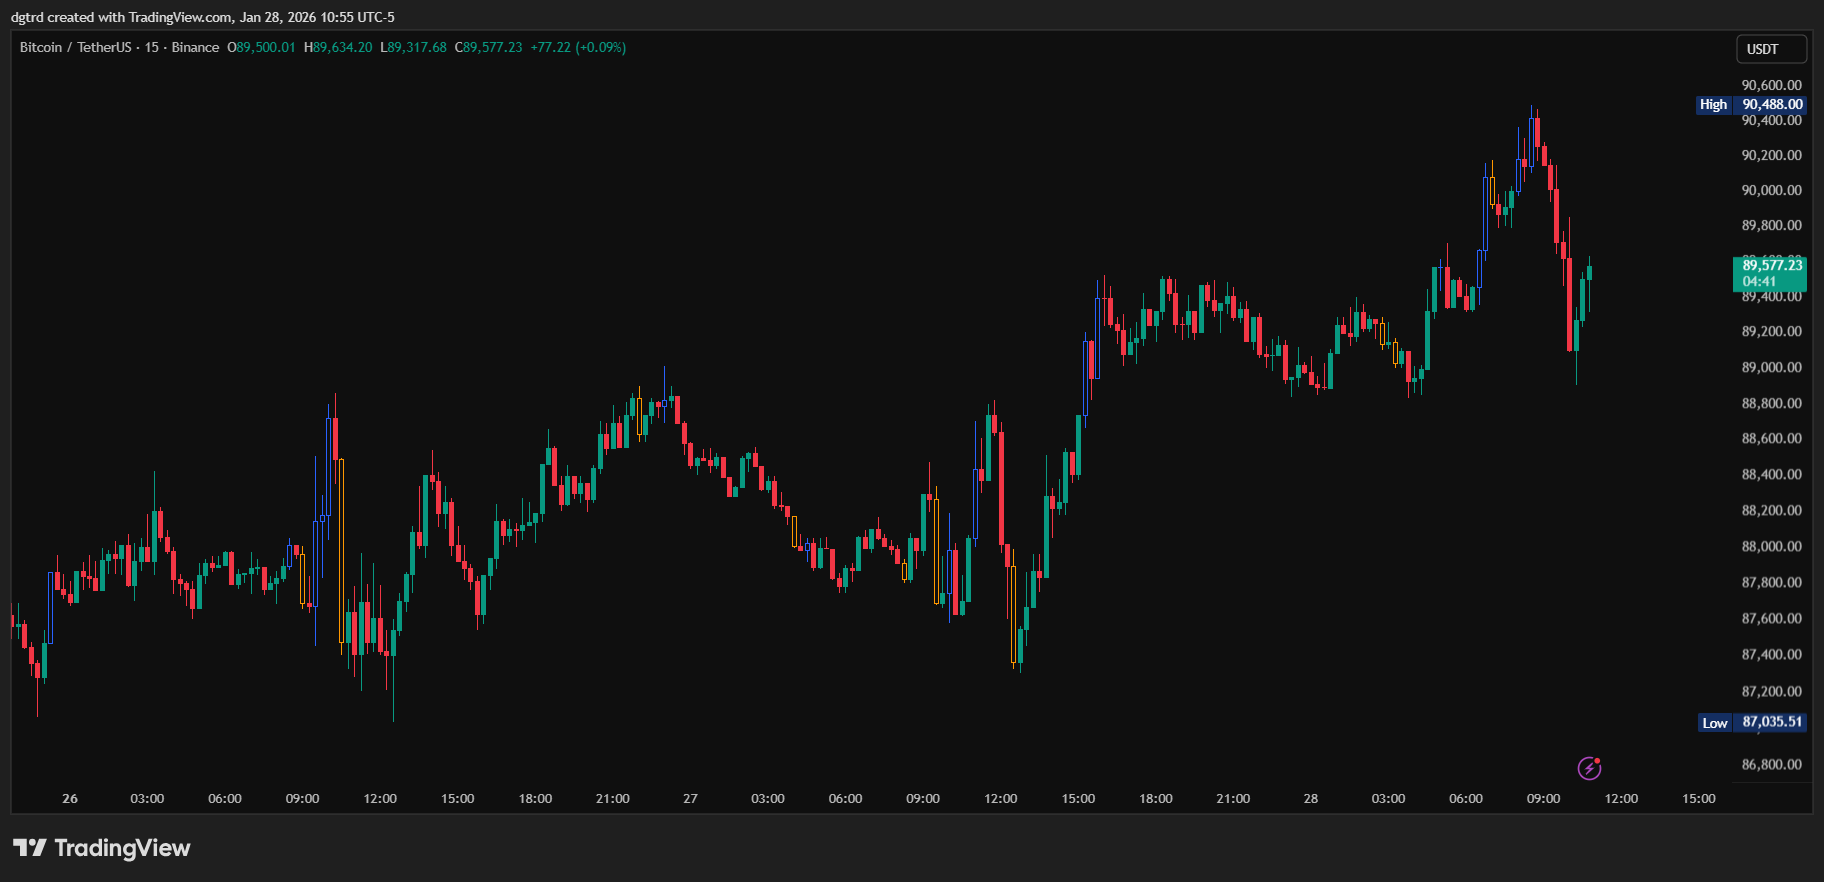Click the 87,400.00 price axis label
This screenshot has height=882, width=1824.
coord(1772,654)
